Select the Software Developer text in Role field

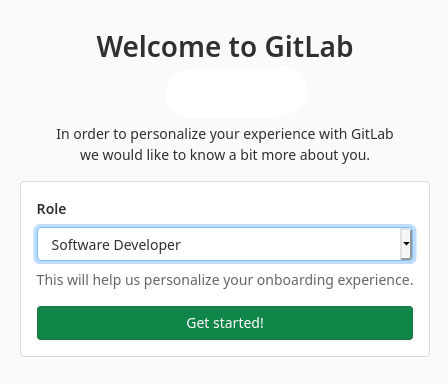pos(116,245)
